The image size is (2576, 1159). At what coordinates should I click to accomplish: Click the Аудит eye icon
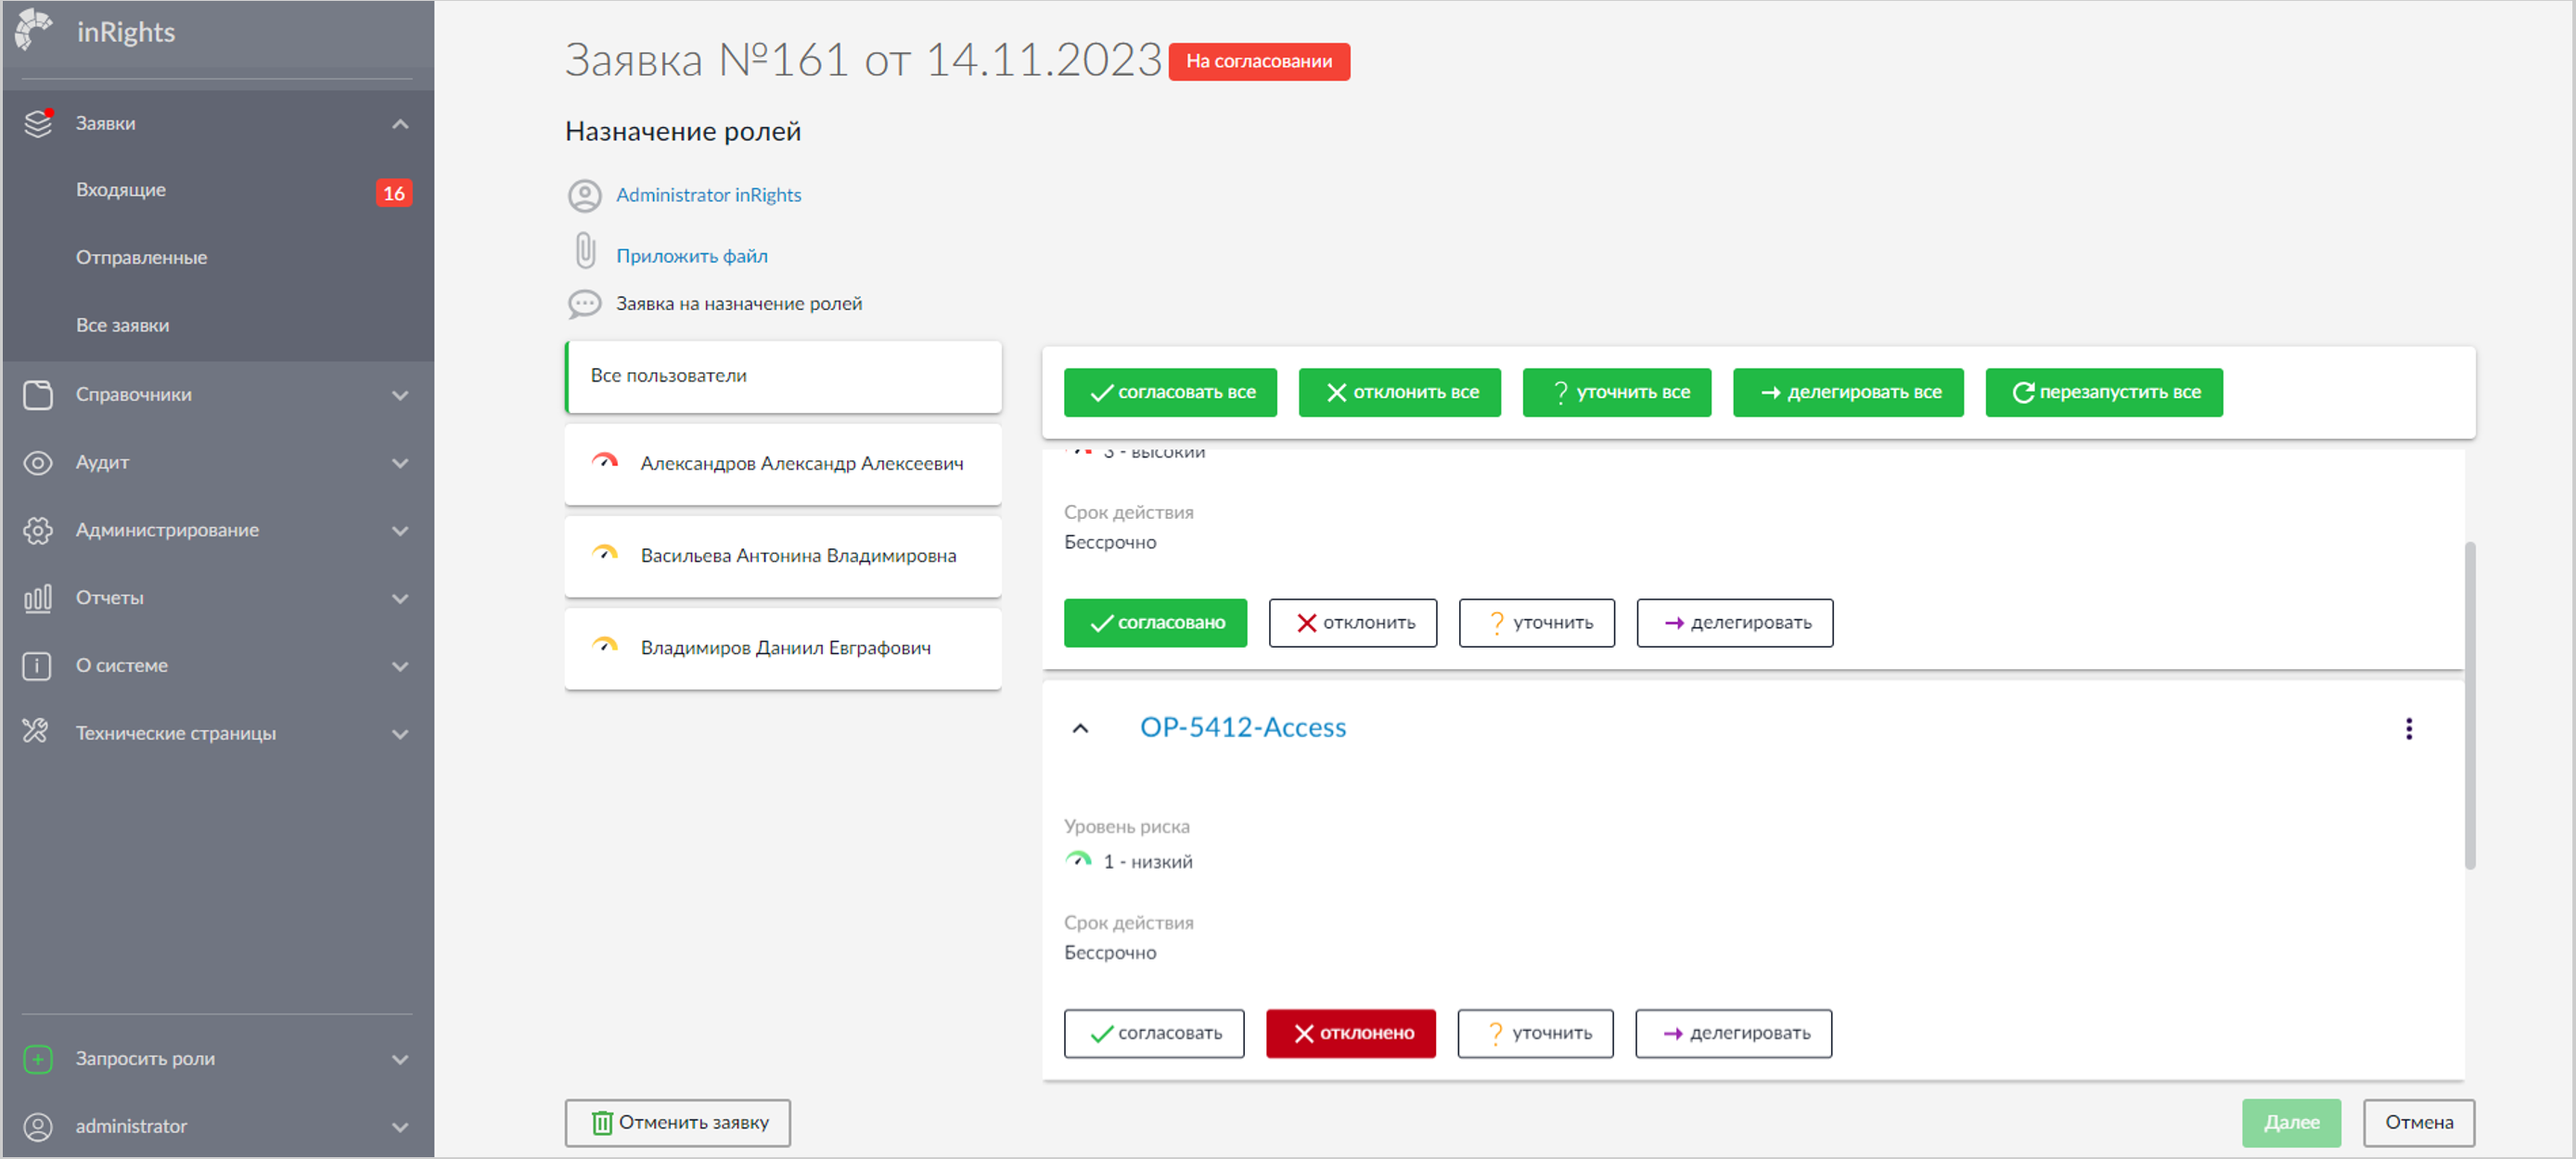pos(38,463)
